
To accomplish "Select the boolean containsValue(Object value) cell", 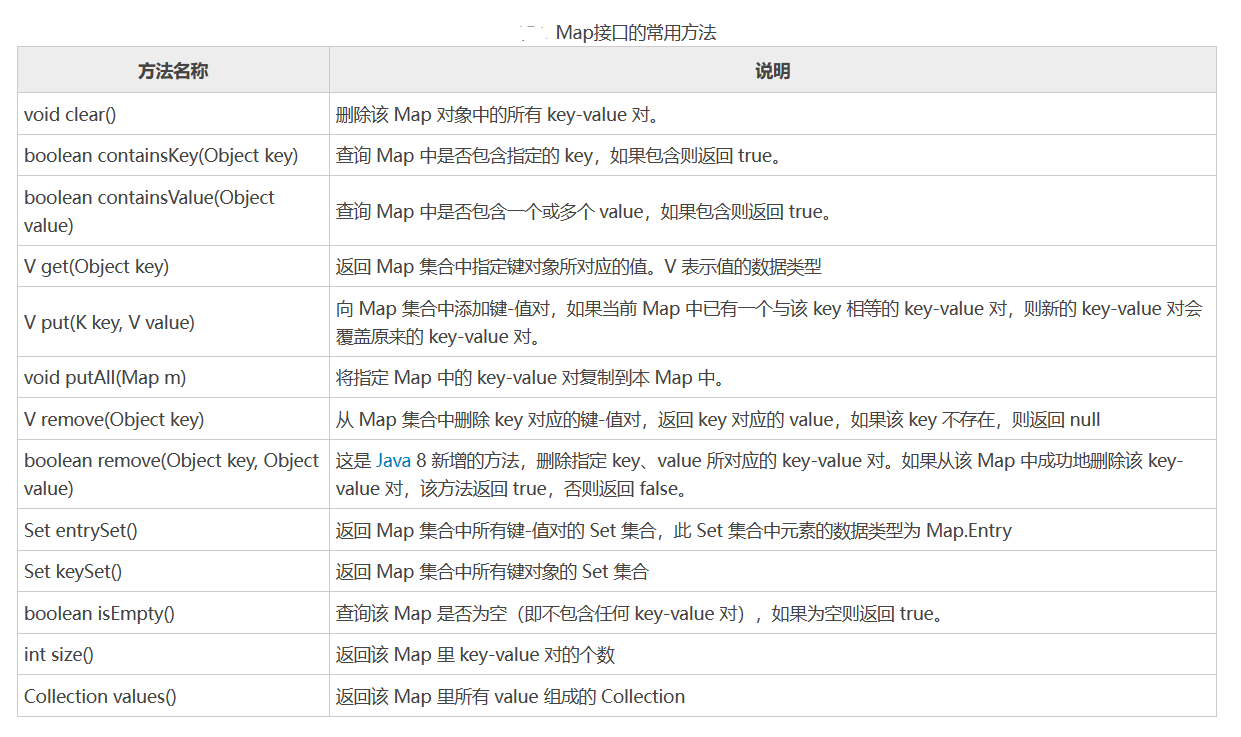I will tap(150, 211).
